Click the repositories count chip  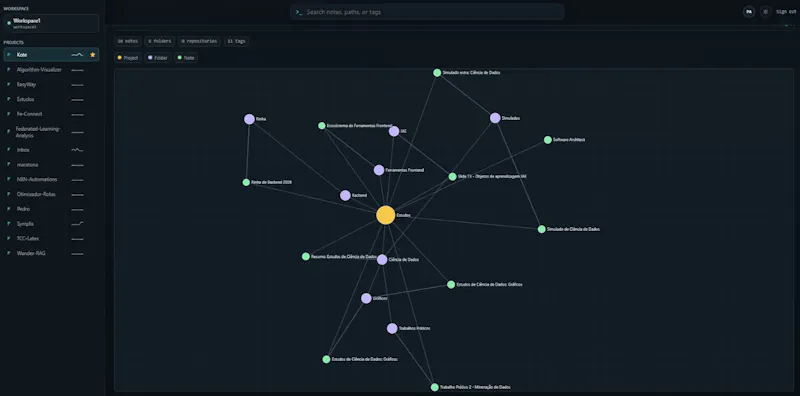[x=199, y=41]
